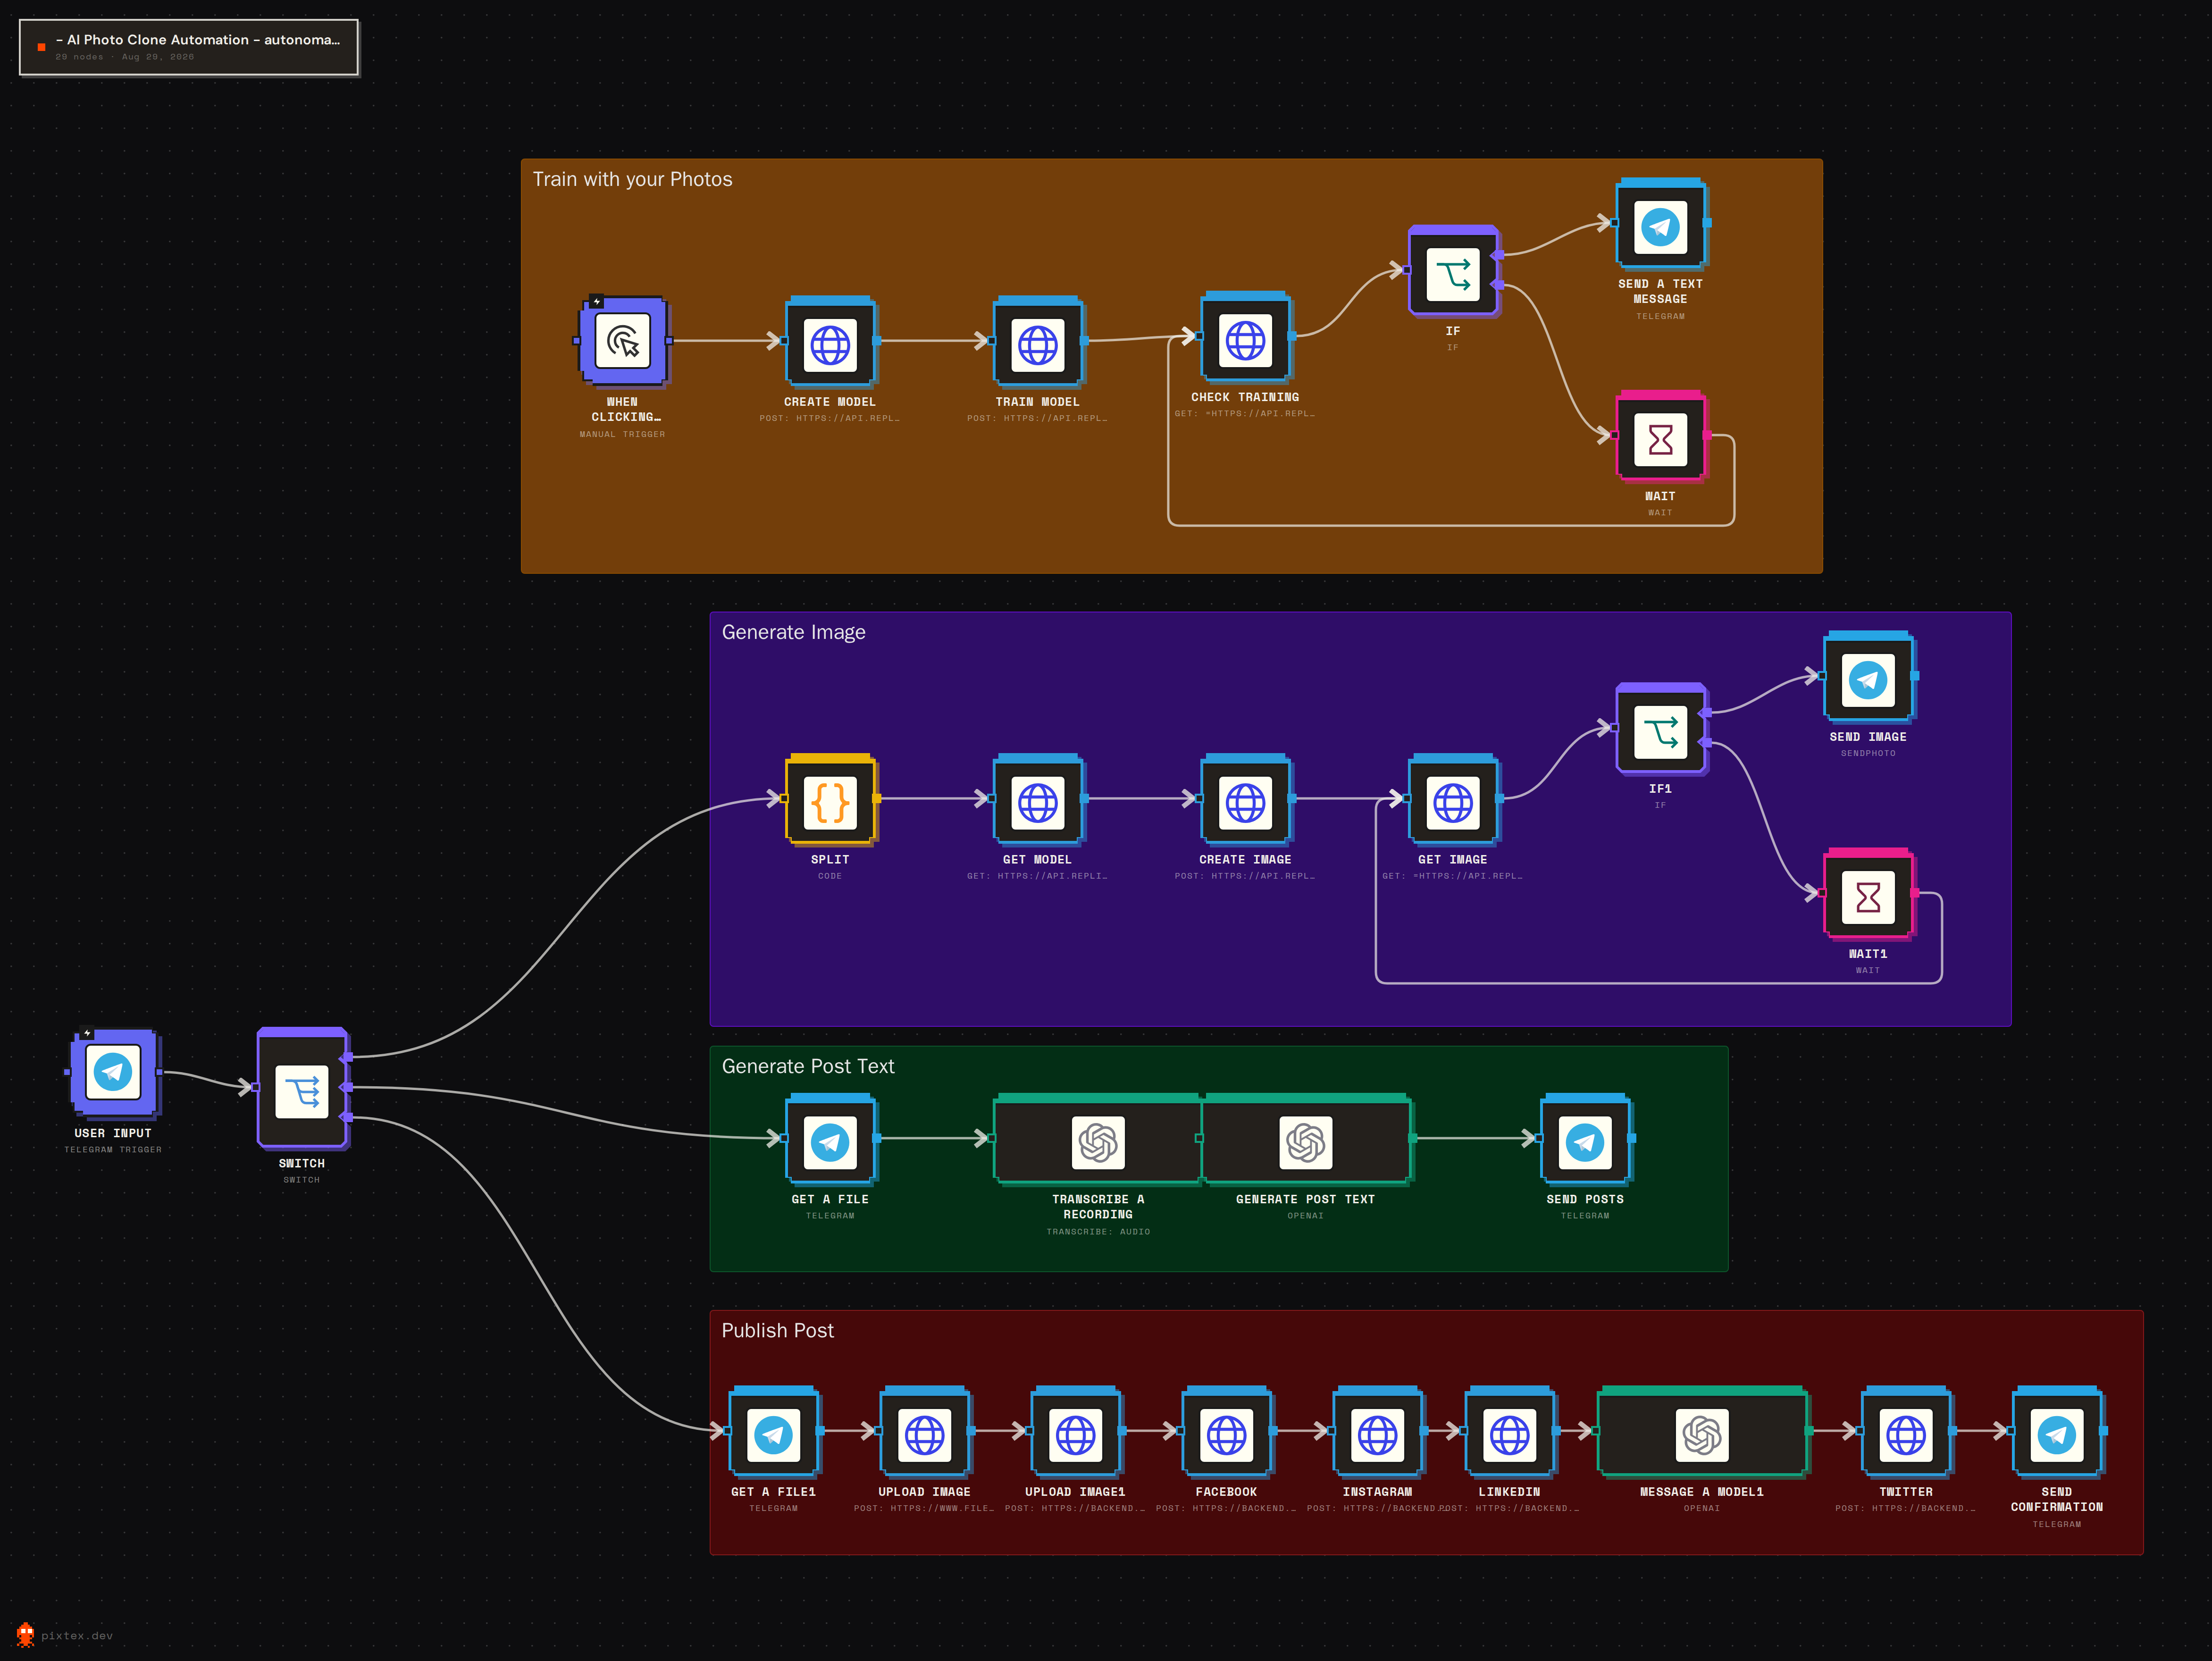The width and height of the screenshot is (2212, 1661).
Task: Click the workflow title AI Photo Clone Automation
Action: 198,40
